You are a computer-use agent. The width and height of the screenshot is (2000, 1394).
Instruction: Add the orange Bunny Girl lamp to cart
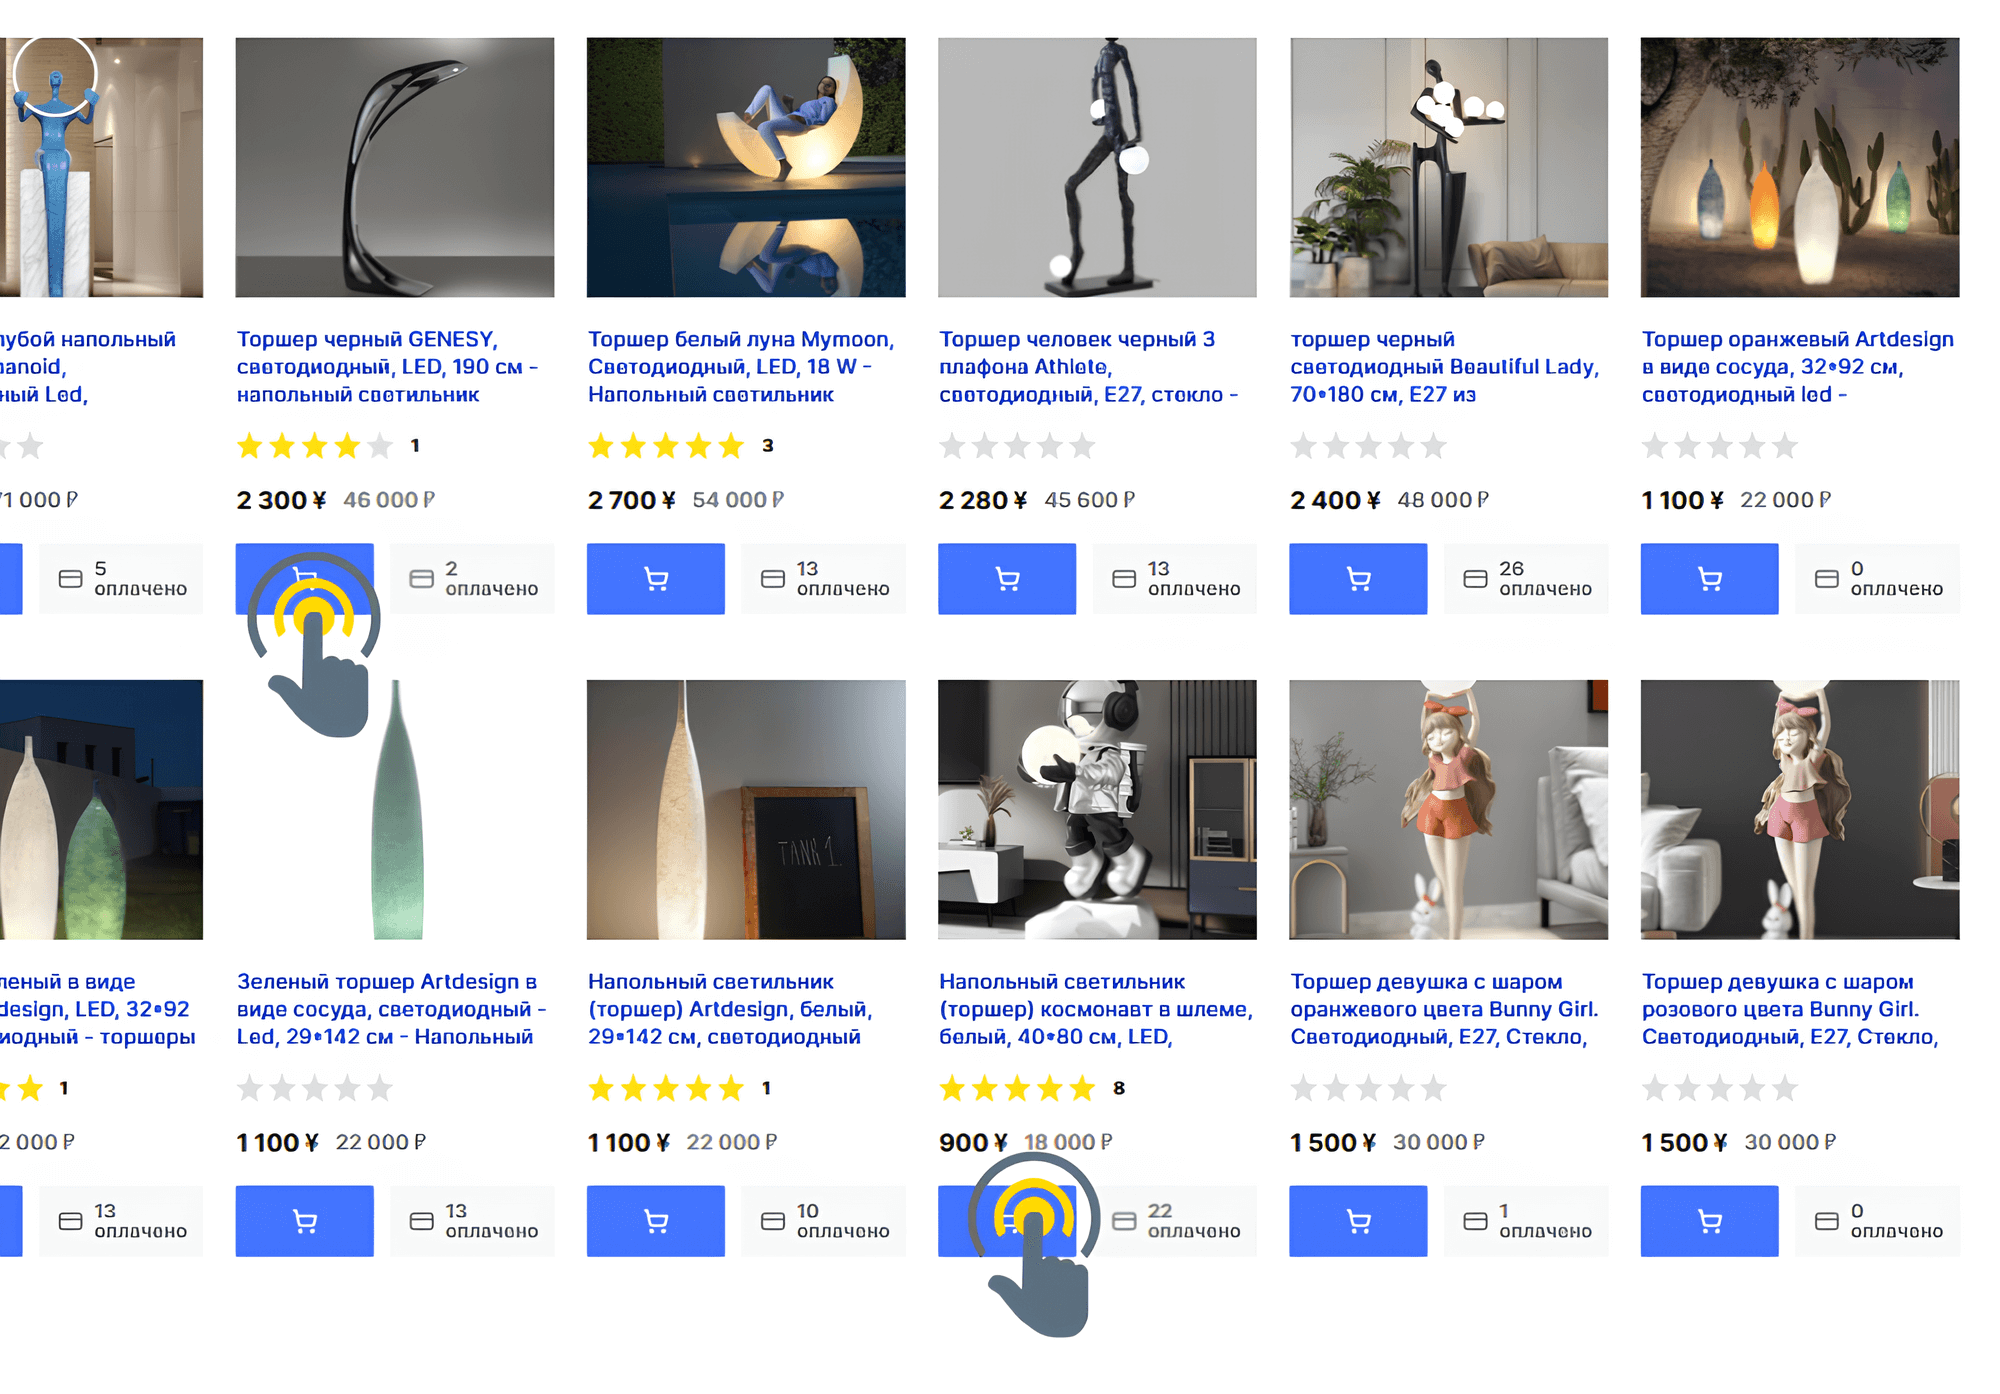[1357, 1220]
